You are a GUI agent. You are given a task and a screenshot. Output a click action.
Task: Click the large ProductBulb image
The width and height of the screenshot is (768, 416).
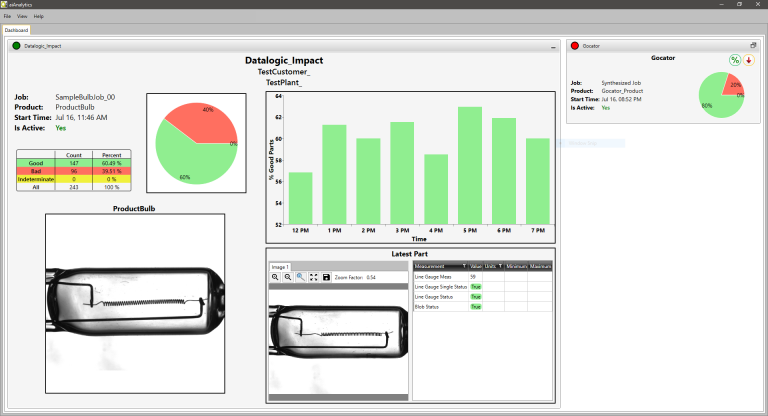135,303
